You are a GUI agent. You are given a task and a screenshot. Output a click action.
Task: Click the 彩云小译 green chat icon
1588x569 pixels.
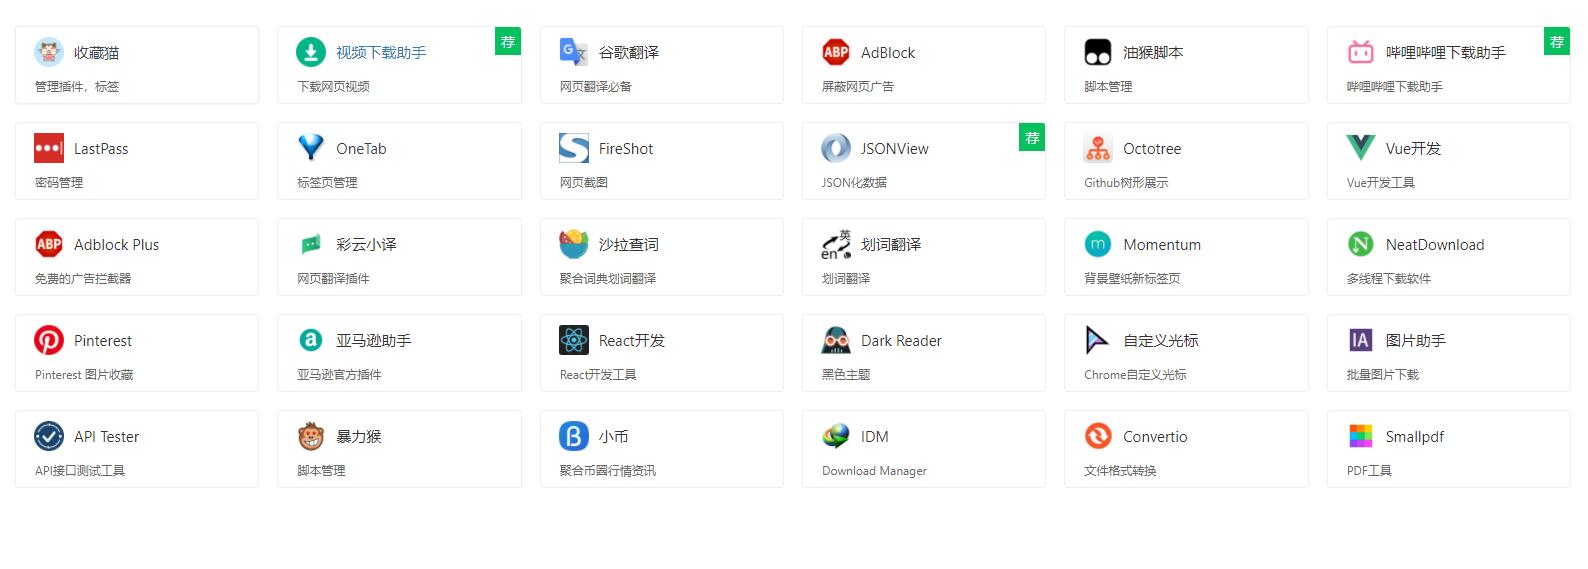click(311, 244)
